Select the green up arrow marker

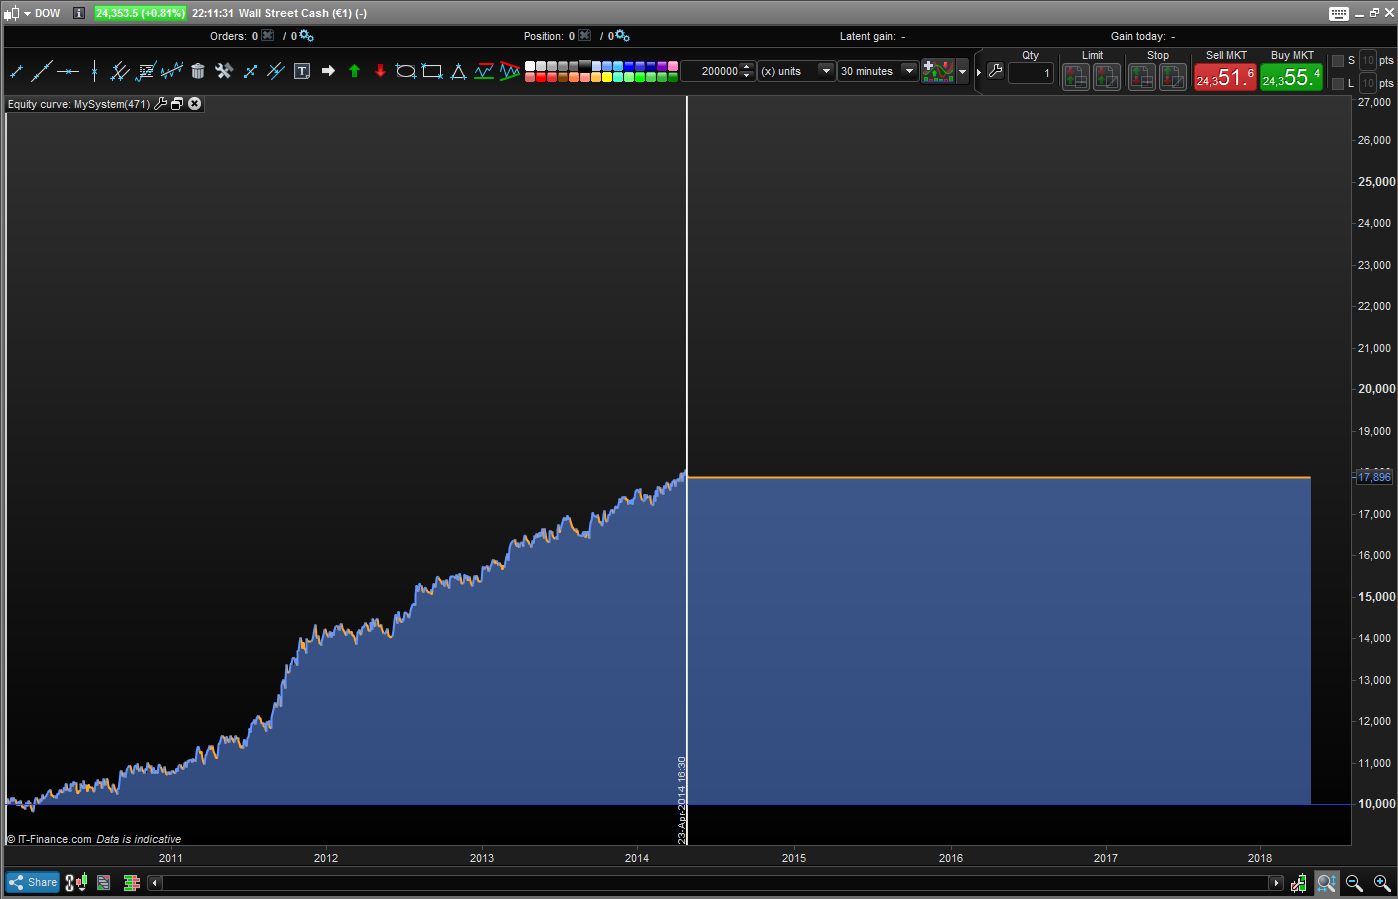[354, 71]
